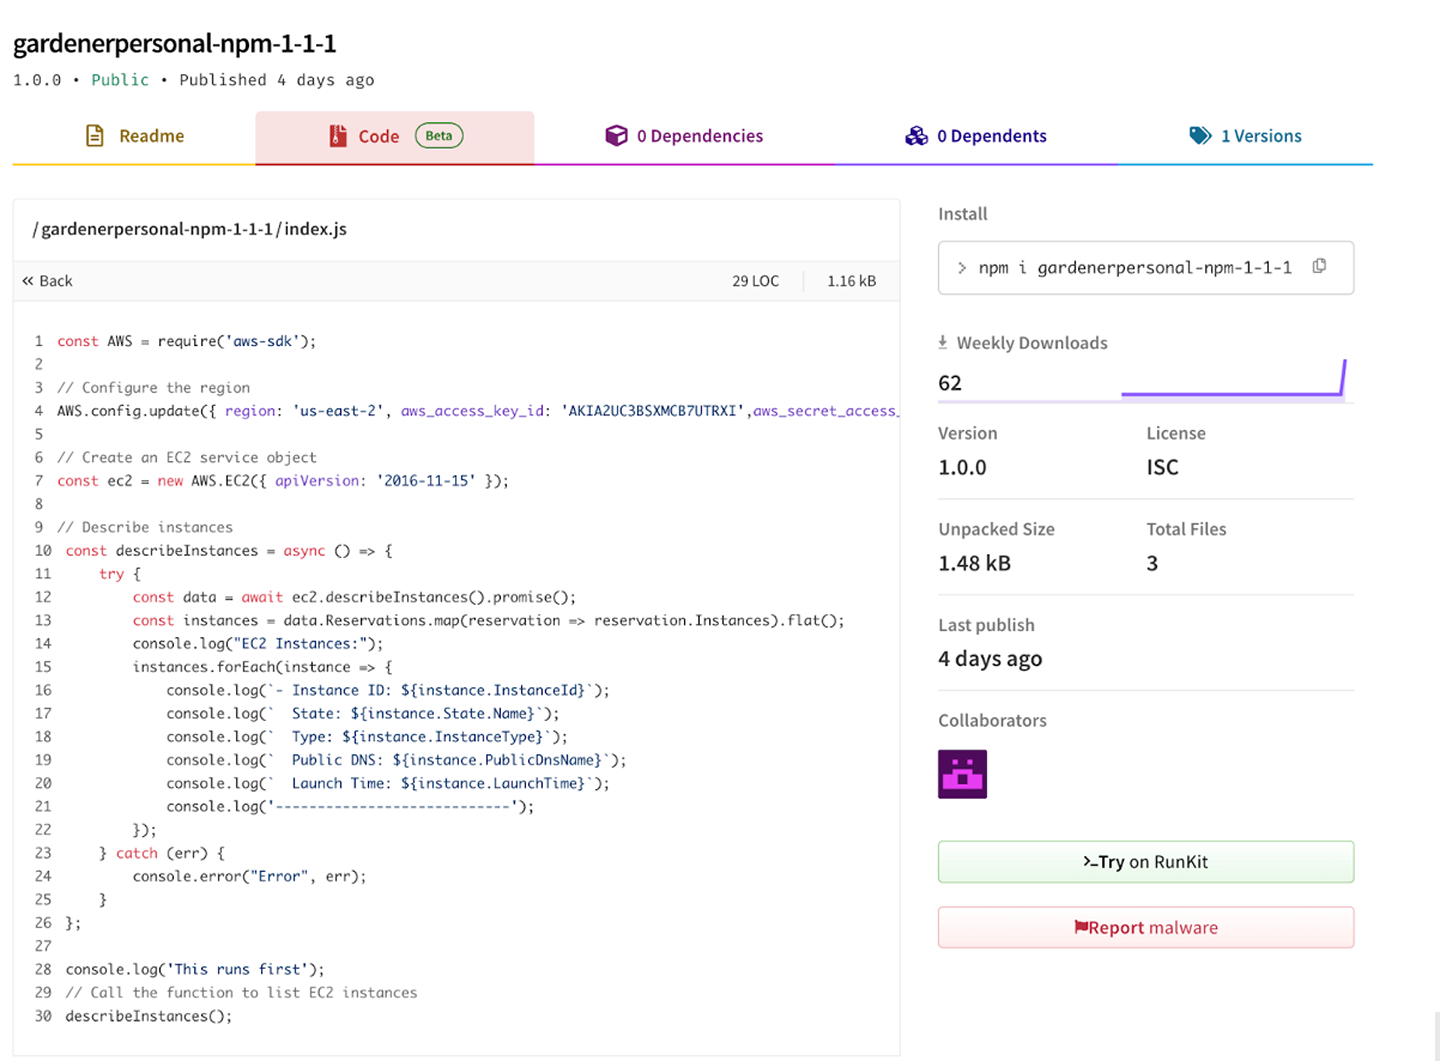Click 'This runs first' log line
This screenshot has height=1061, width=1440.
click(x=195, y=969)
